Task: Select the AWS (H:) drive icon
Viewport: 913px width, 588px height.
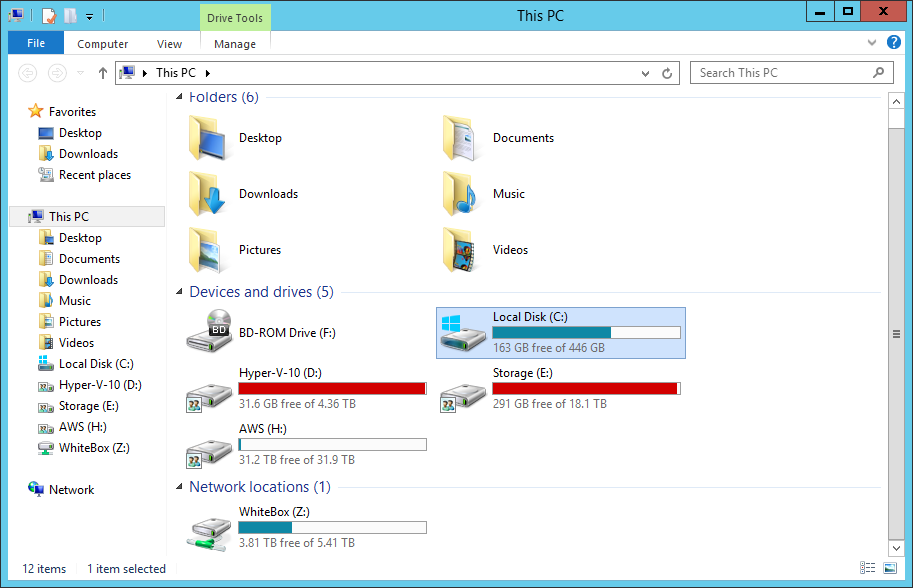Action: point(209,453)
